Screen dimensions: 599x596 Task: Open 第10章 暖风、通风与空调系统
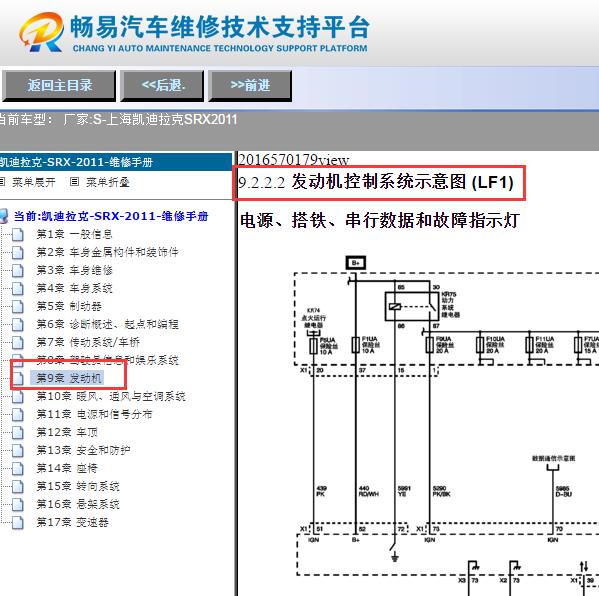[111, 396]
